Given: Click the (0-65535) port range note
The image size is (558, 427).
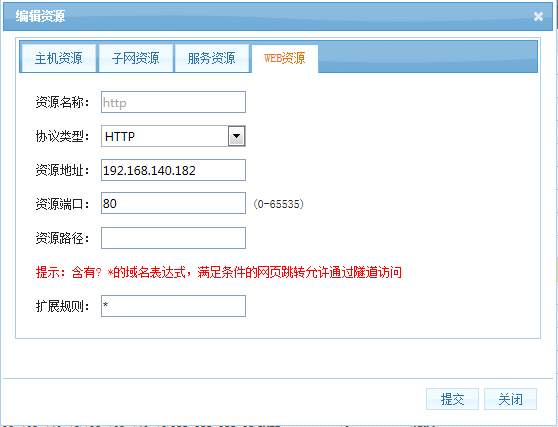Looking at the screenshot, I should [278, 204].
